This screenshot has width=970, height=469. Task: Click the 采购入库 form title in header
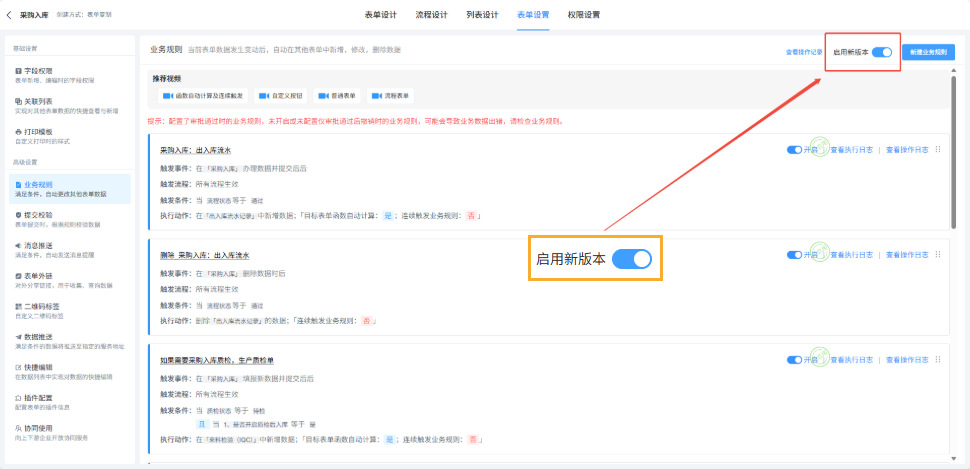(33, 14)
